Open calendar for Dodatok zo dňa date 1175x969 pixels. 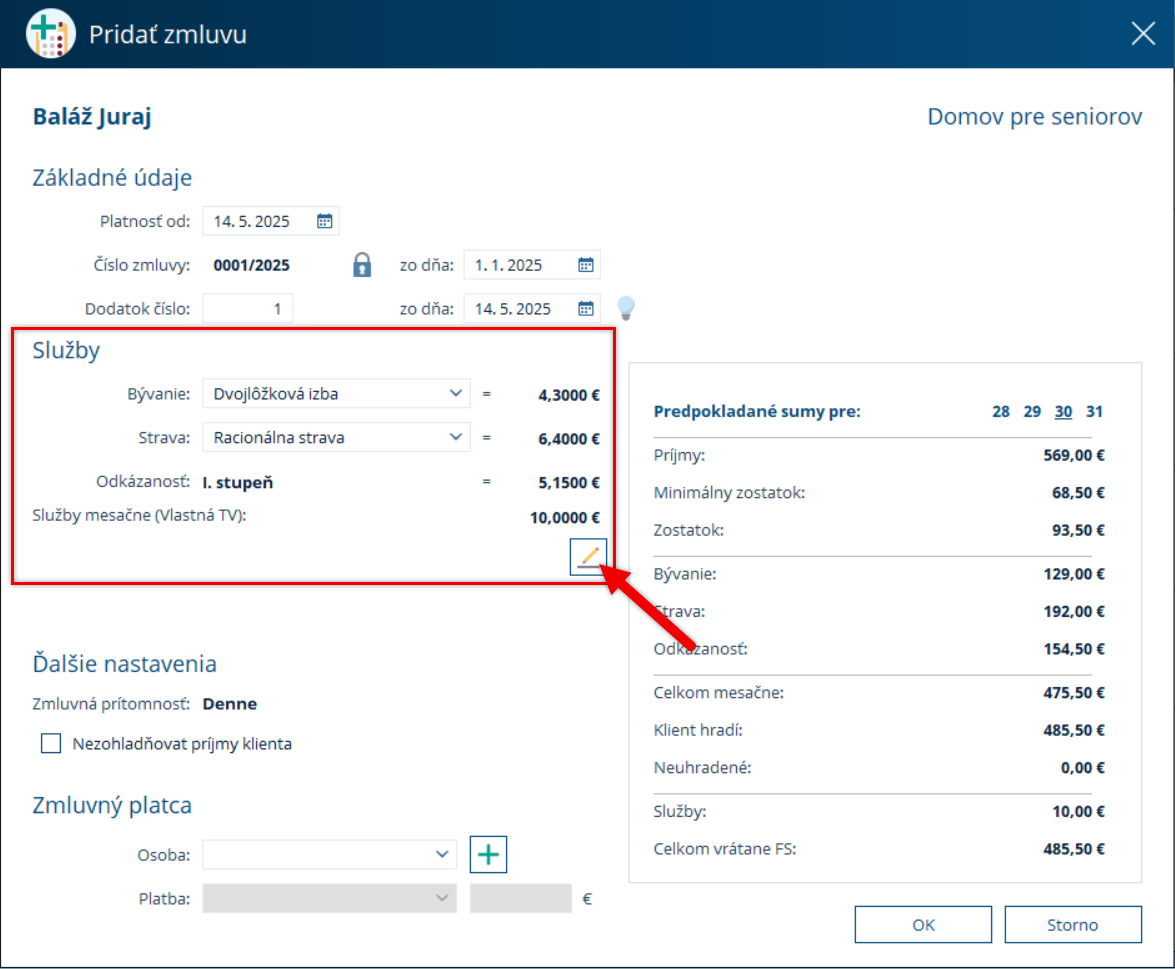click(x=586, y=309)
